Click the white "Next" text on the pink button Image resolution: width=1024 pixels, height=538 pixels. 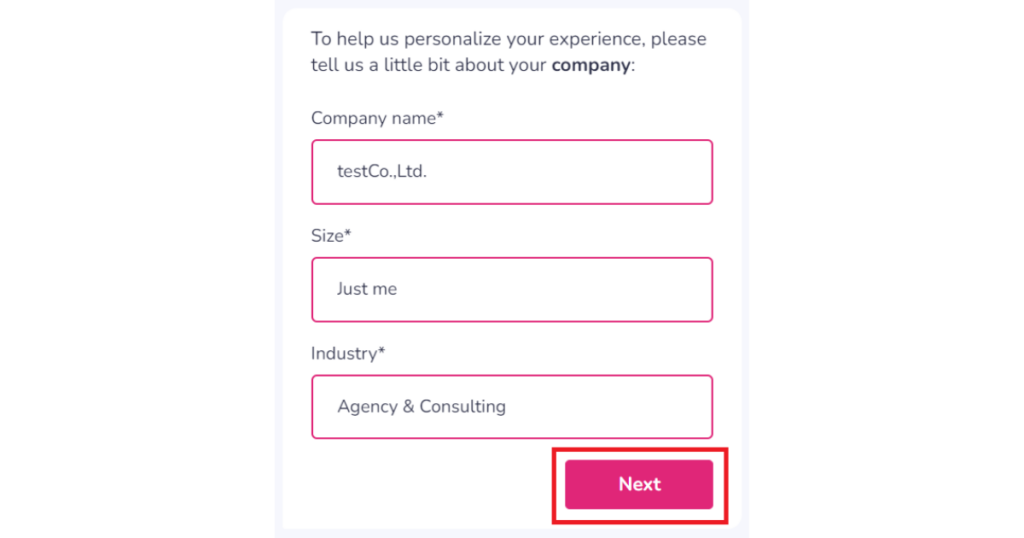[x=639, y=485]
